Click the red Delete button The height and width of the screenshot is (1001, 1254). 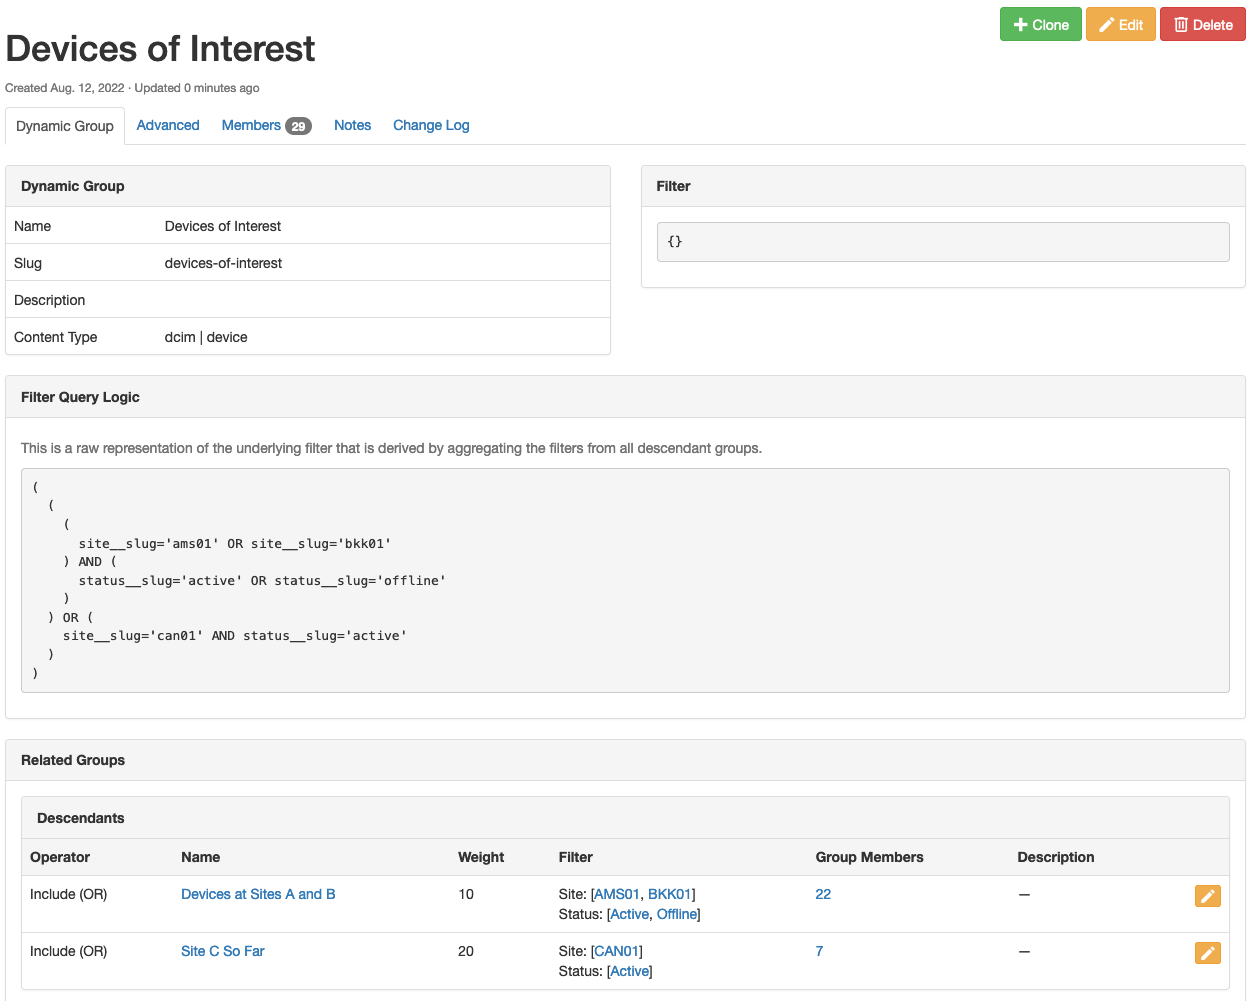(x=1202, y=25)
